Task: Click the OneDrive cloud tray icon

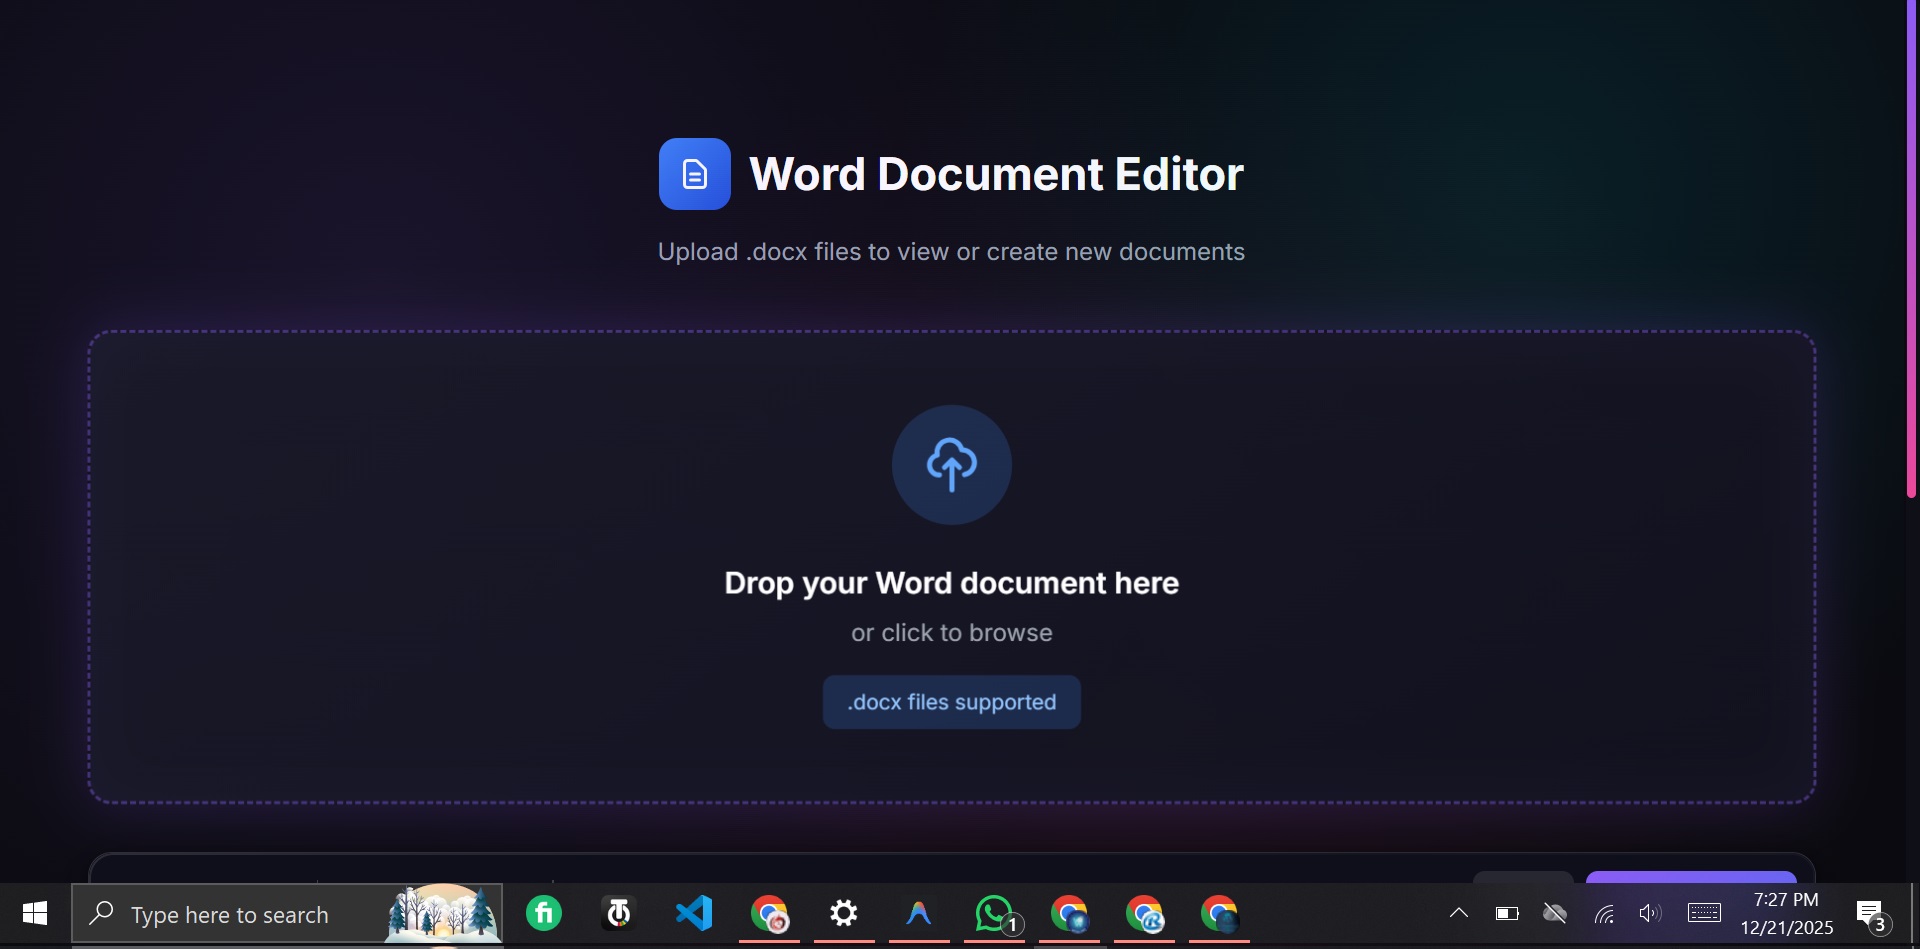Action: [x=1555, y=914]
